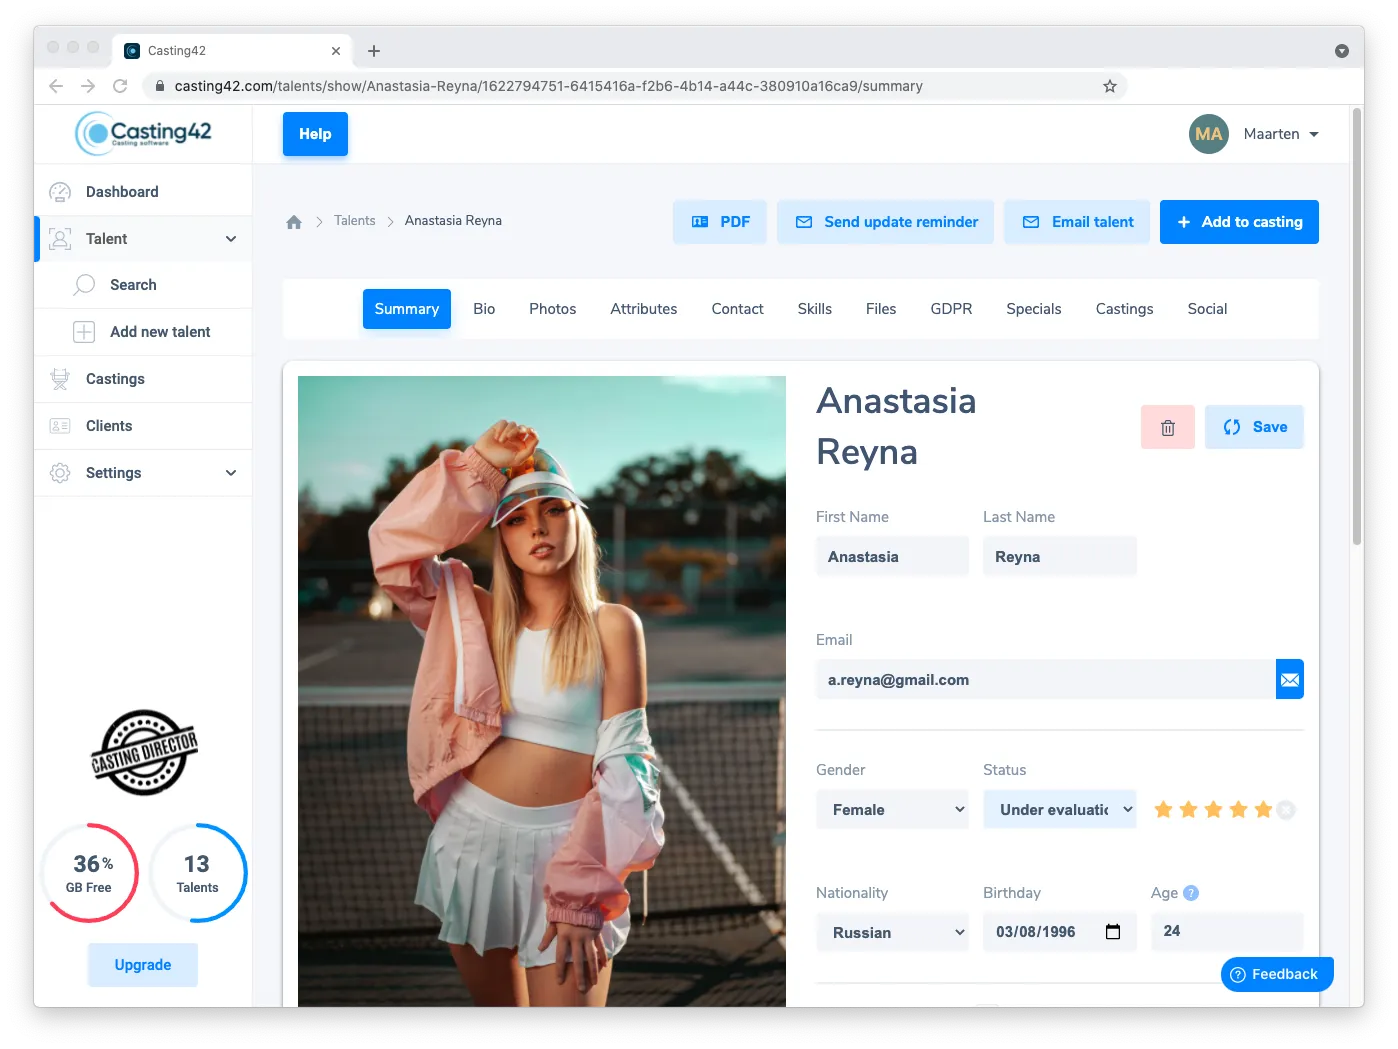Open the Attributes tab
1398x1049 pixels.
(643, 309)
